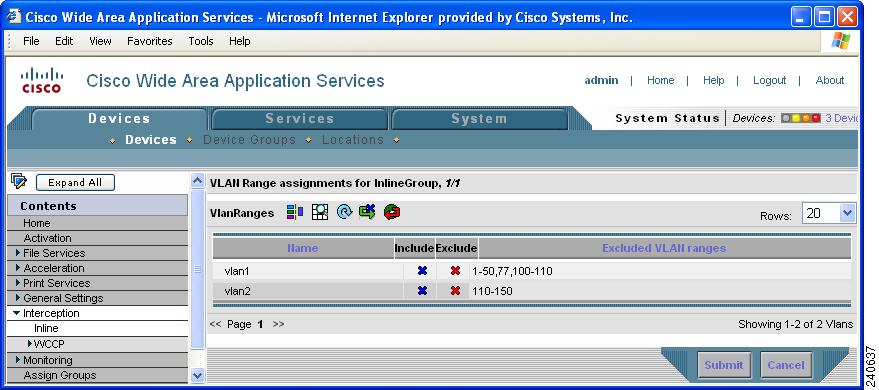Open the Favorites menu
This screenshot has width=879, height=390.
pos(150,41)
